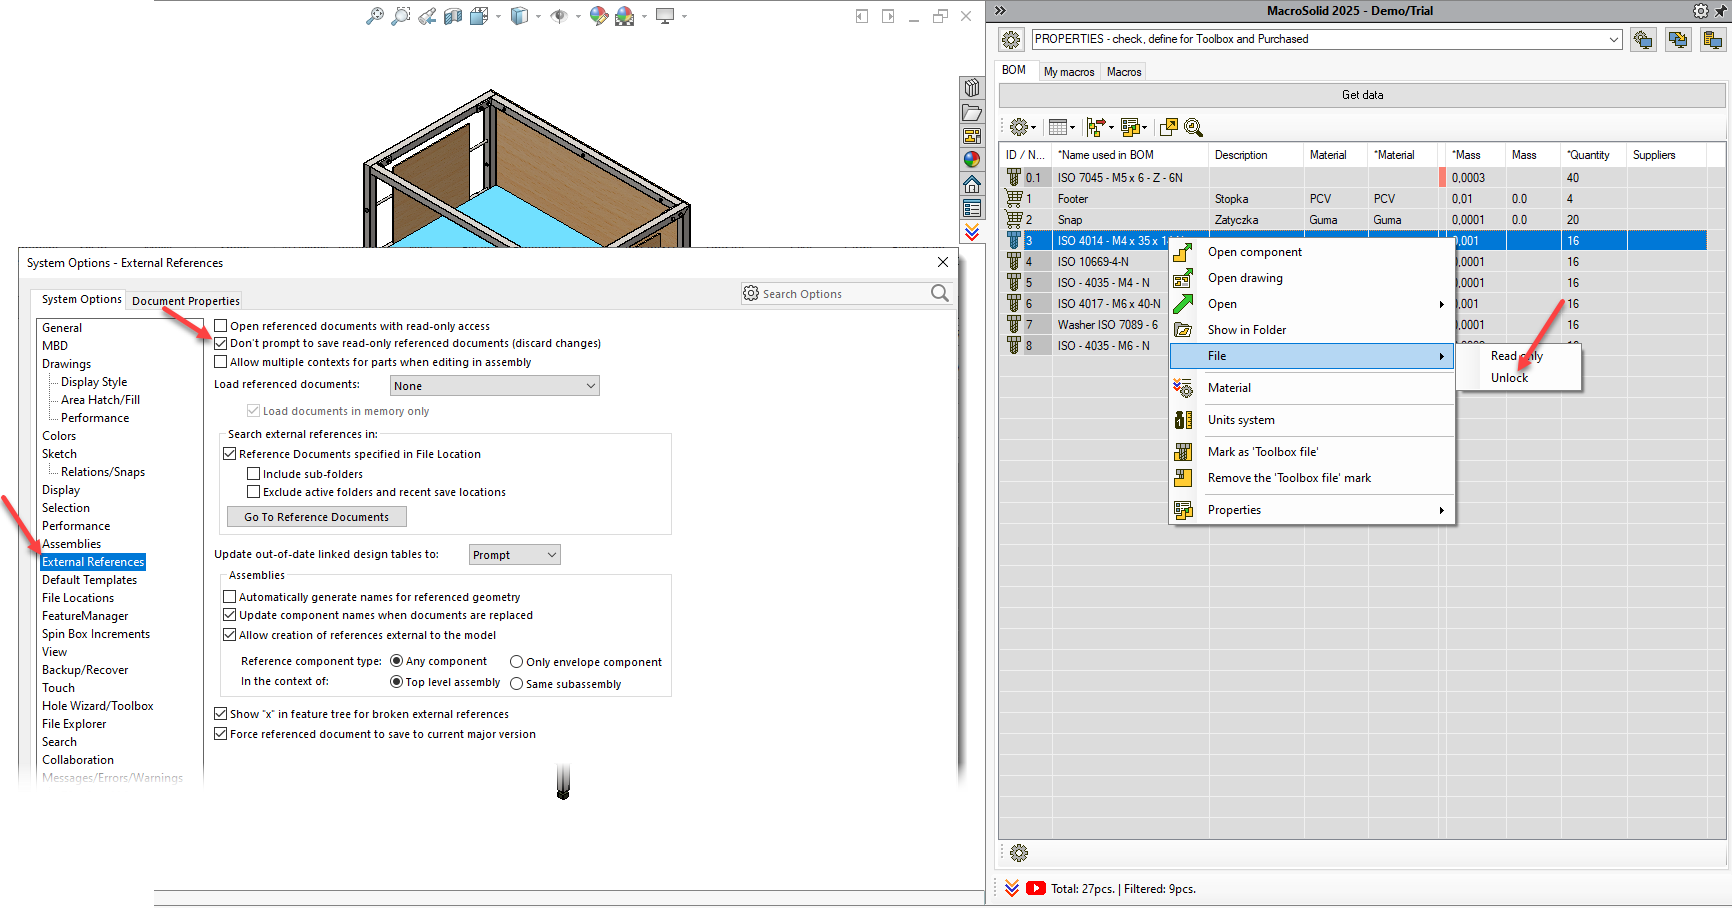Click the Zoom to Fit icon
1732x908 pixels.
pos(375,16)
